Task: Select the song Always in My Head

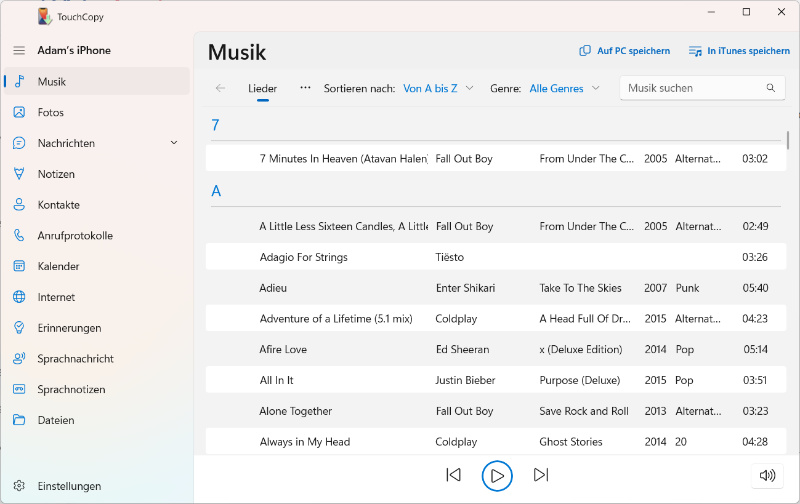Action: [496, 442]
